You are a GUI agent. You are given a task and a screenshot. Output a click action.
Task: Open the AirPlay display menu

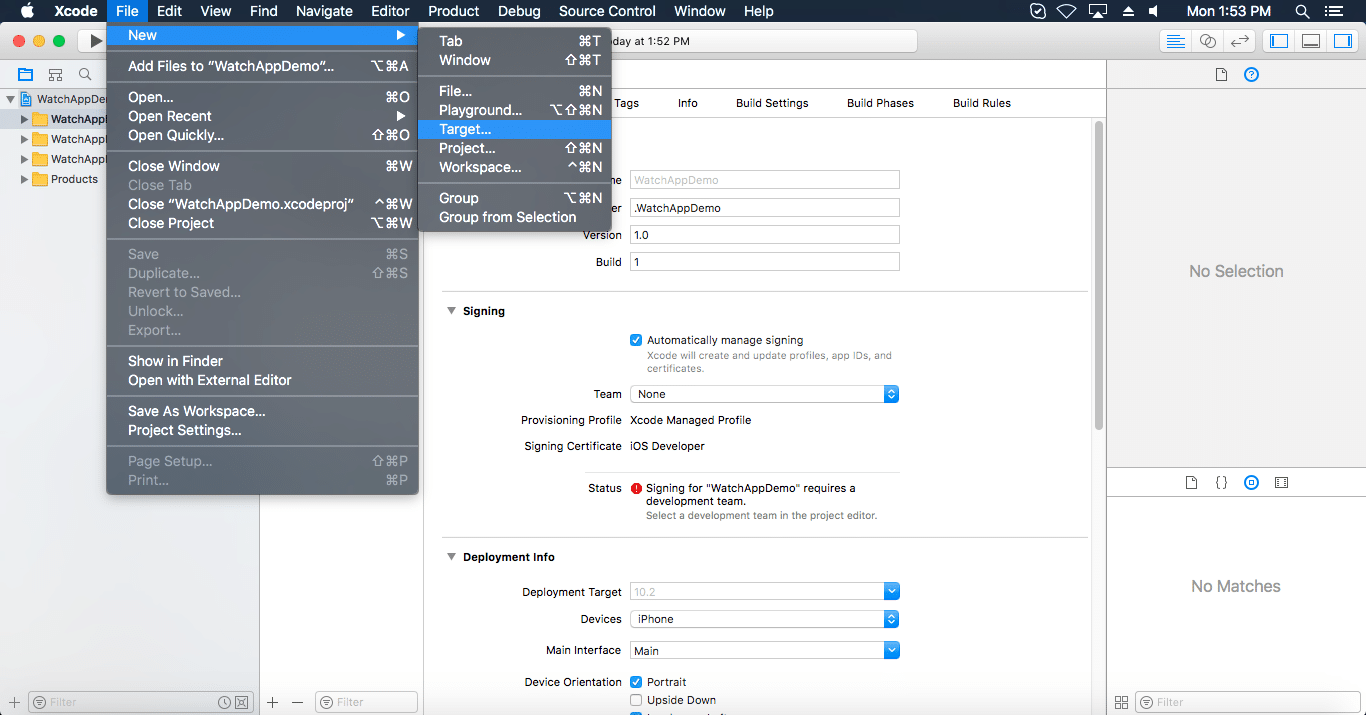pos(1097,11)
